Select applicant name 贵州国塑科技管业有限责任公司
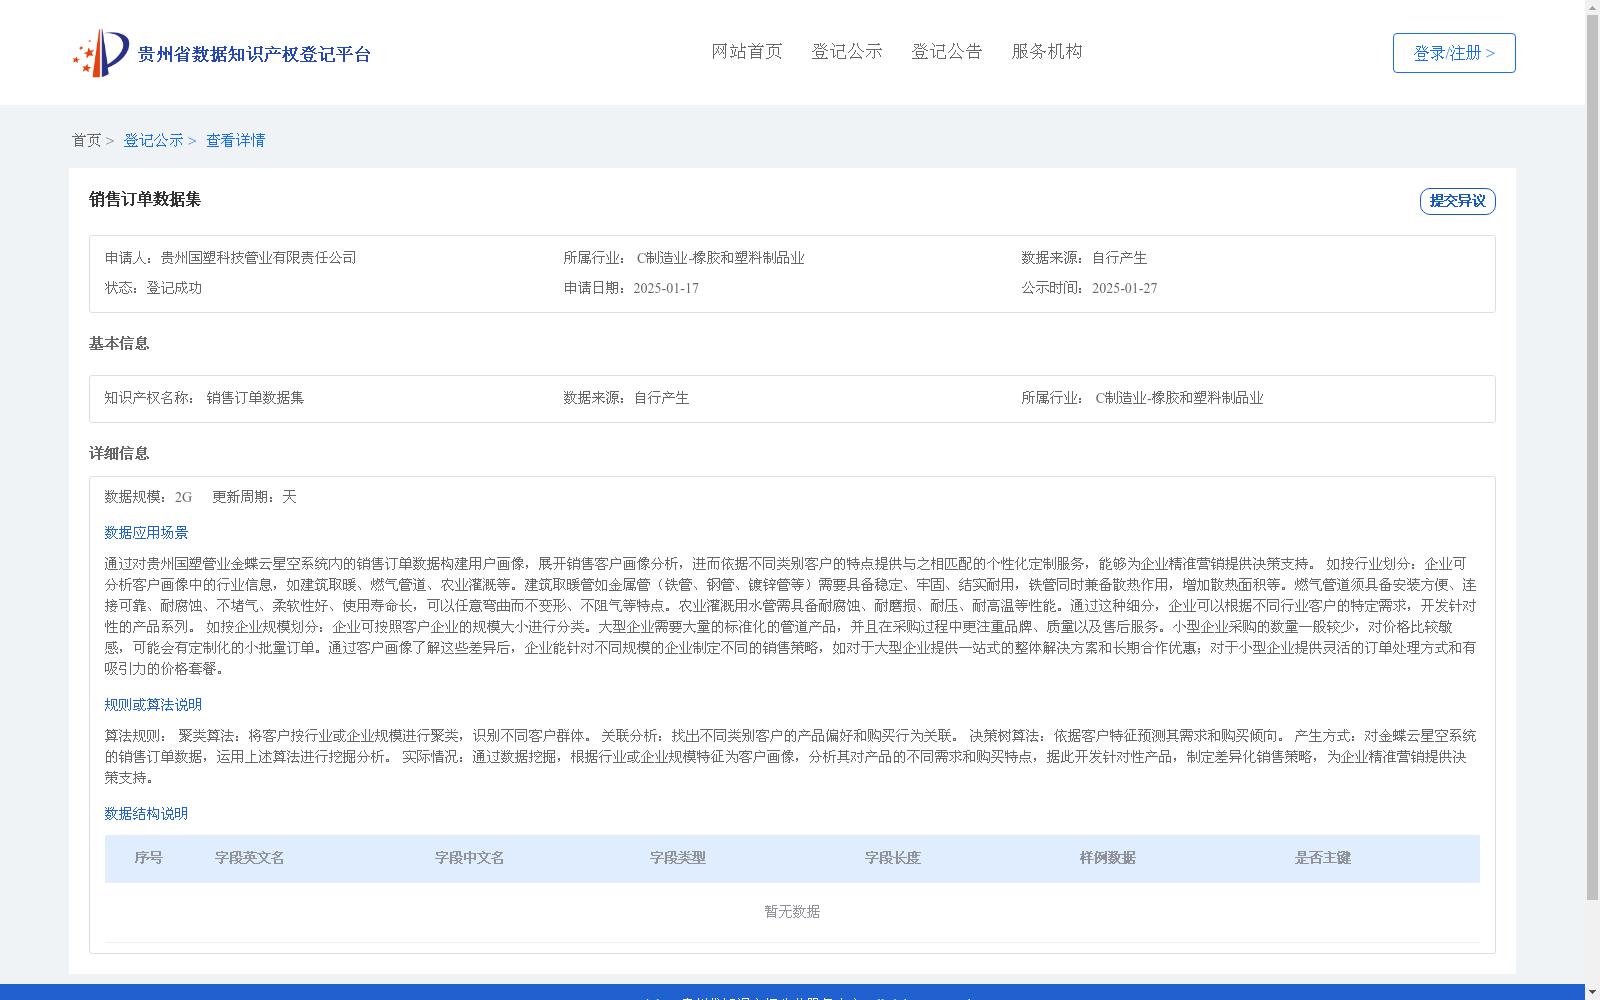The height and width of the screenshot is (1000, 1600). pyautogui.click(x=258, y=258)
